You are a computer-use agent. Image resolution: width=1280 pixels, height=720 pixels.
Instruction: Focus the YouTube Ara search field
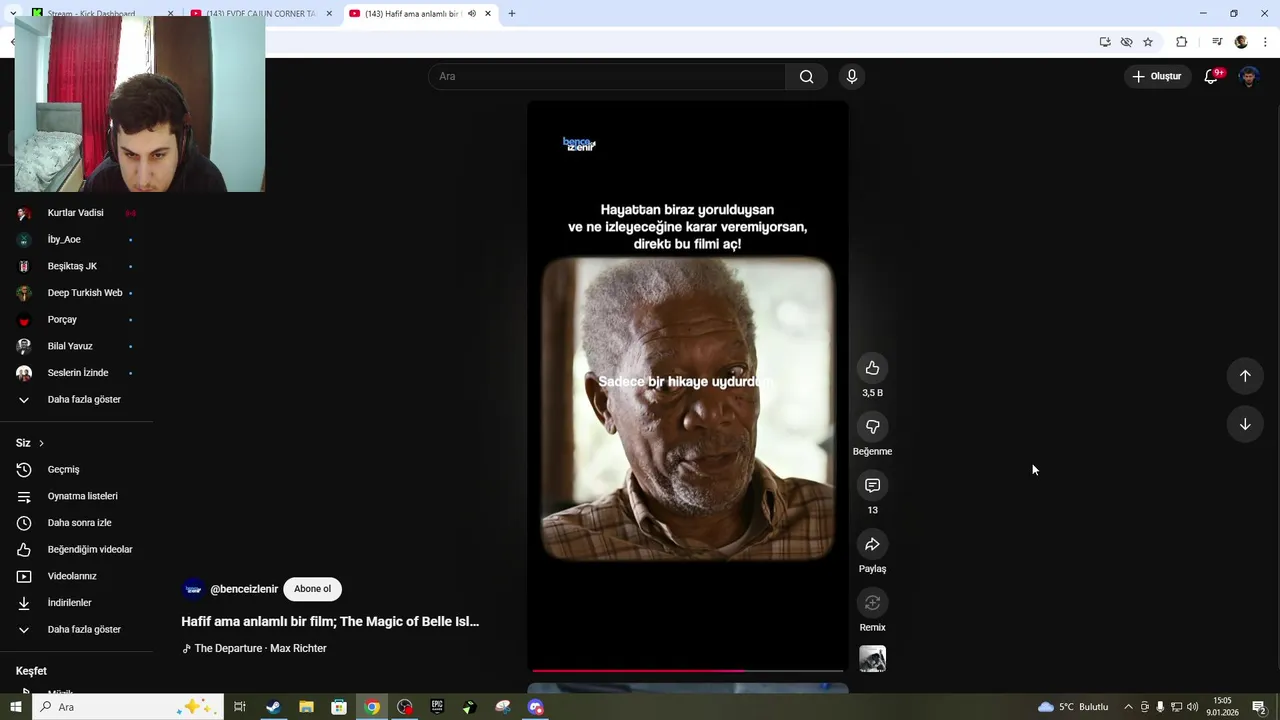tap(607, 76)
